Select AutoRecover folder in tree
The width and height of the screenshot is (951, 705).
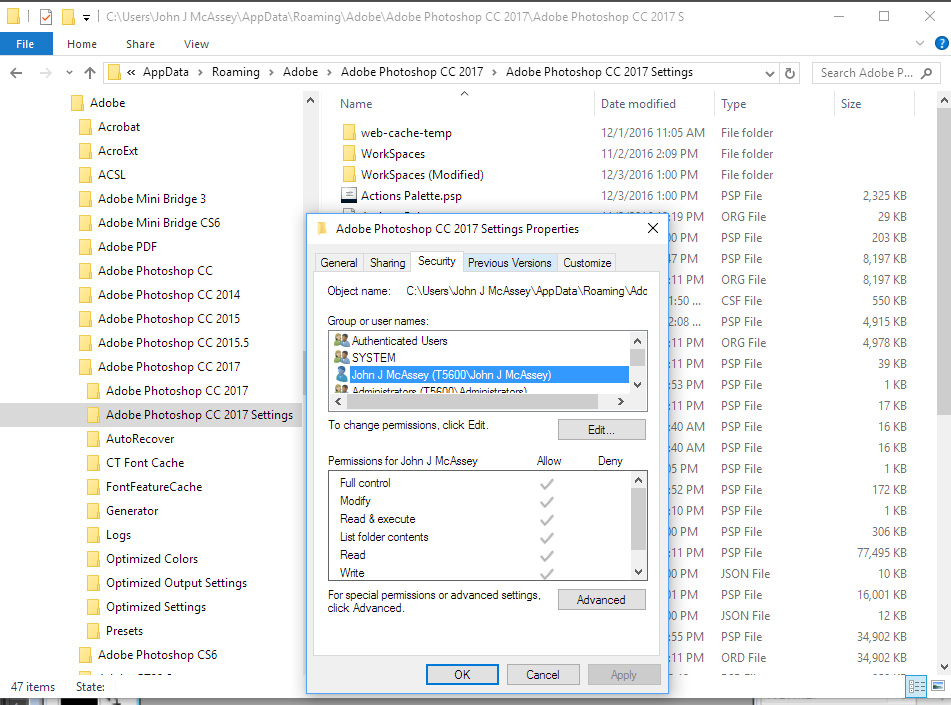click(x=140, y=439)
